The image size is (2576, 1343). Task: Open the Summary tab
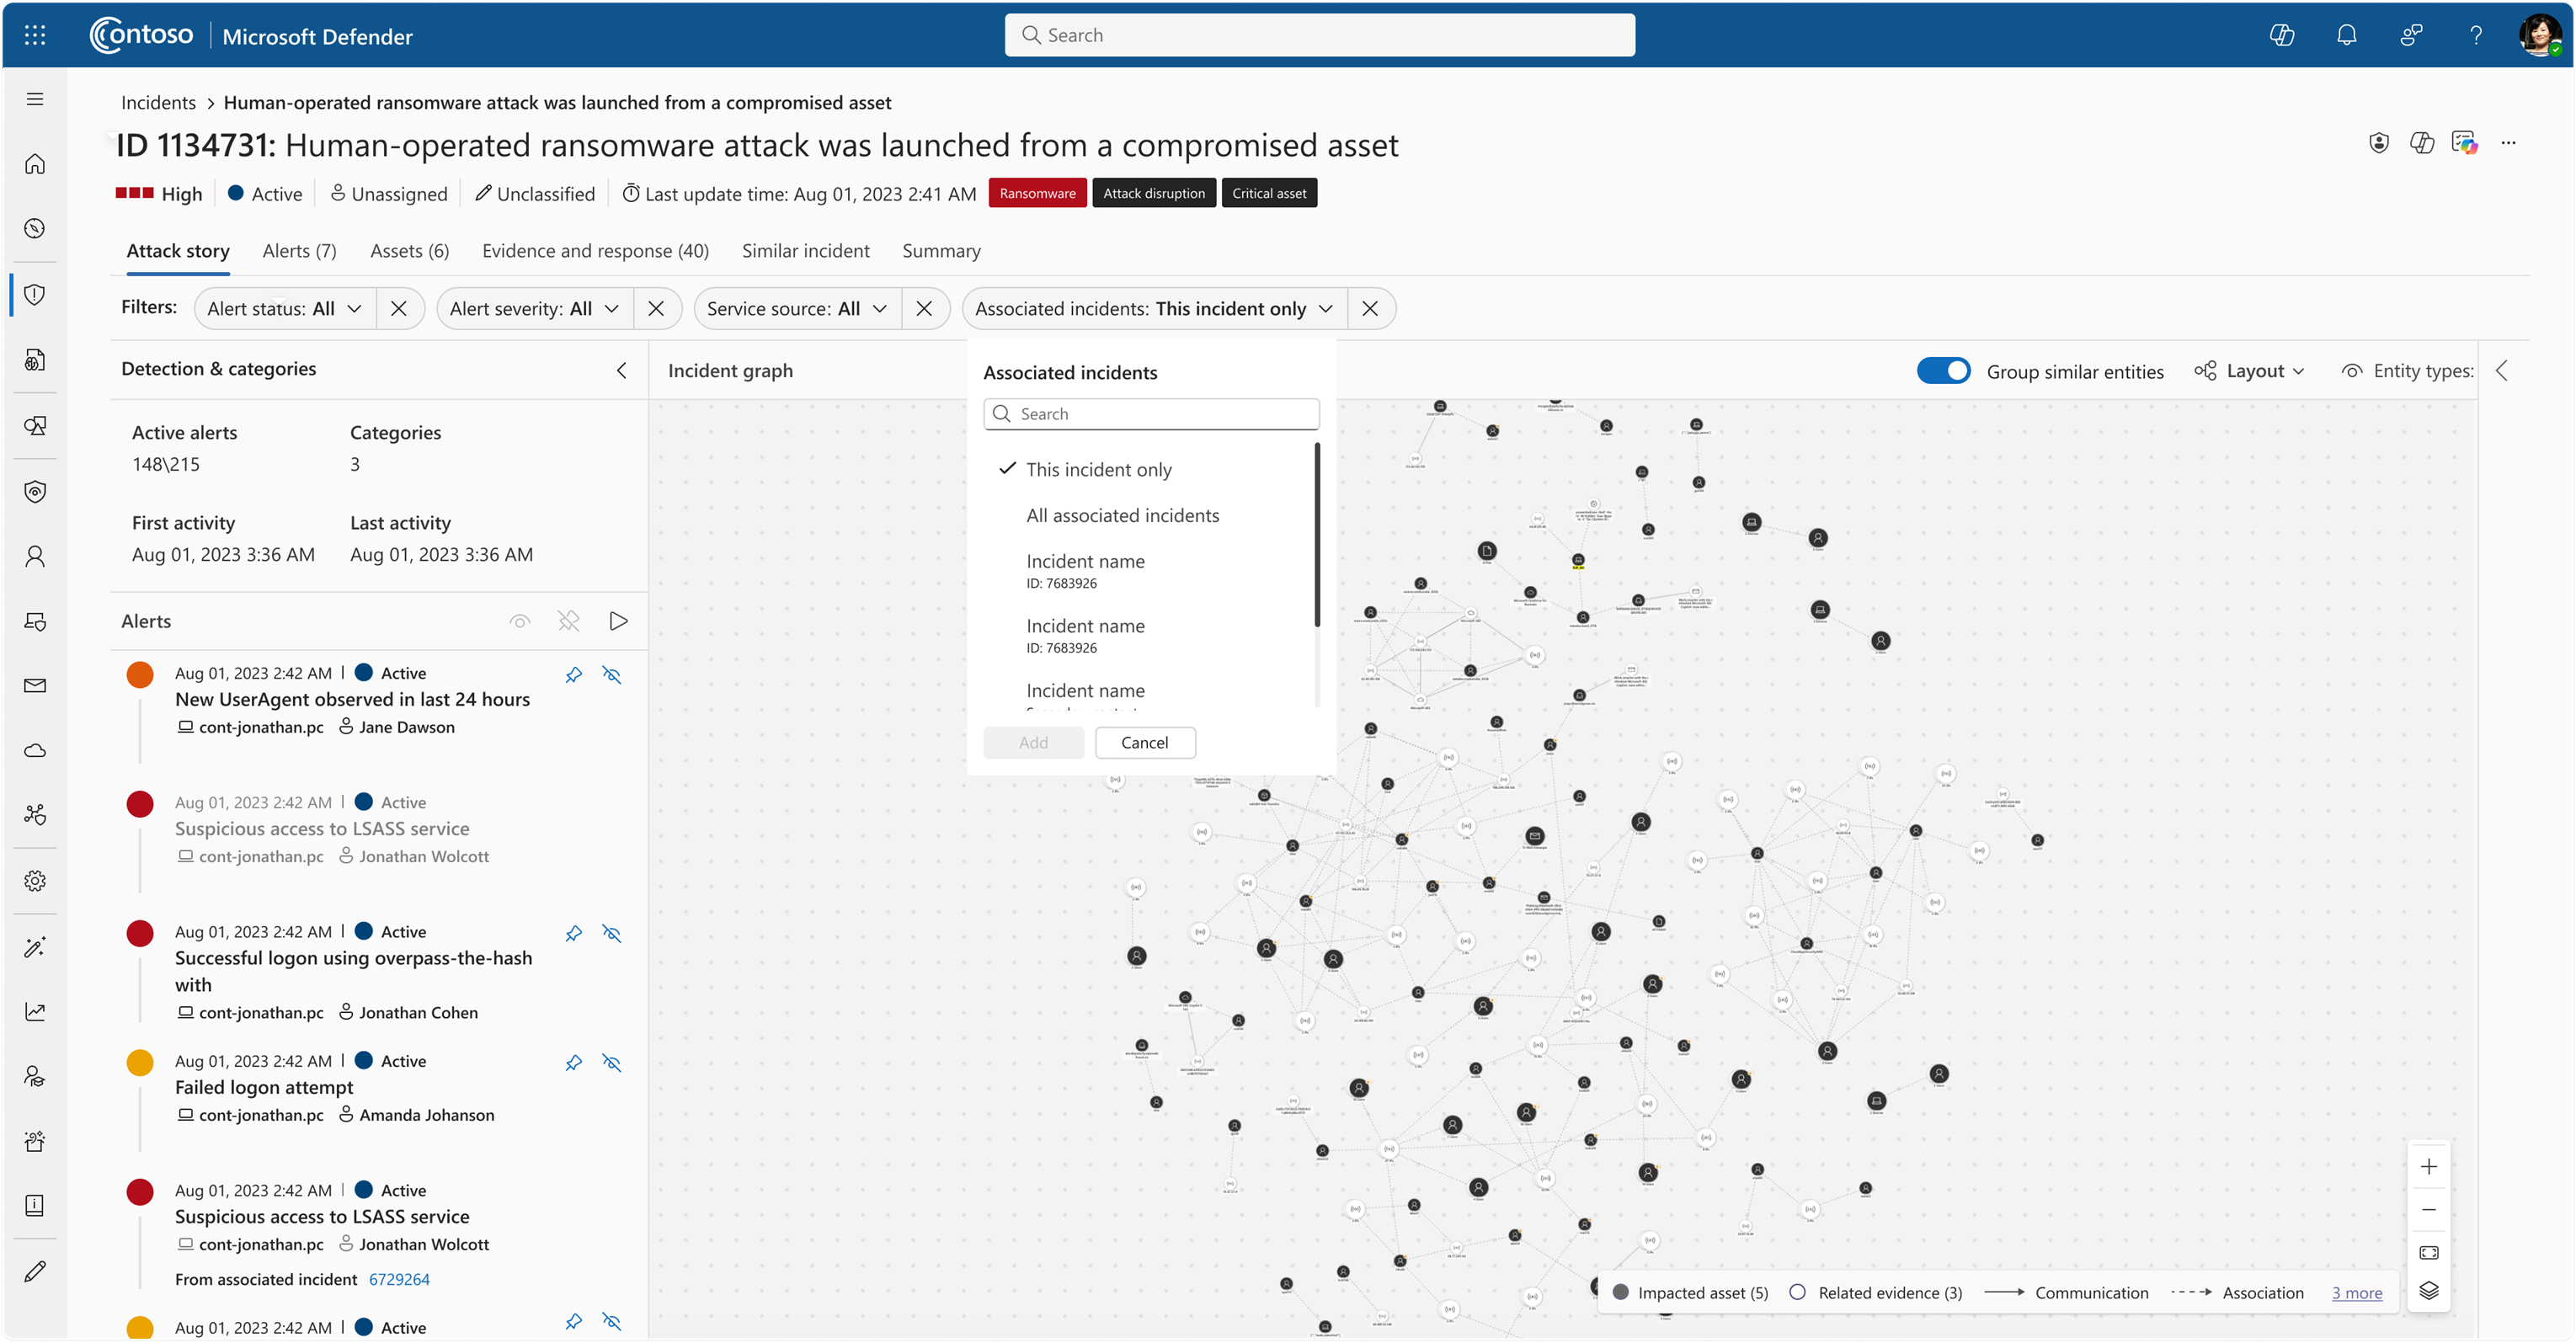(941, 250)
